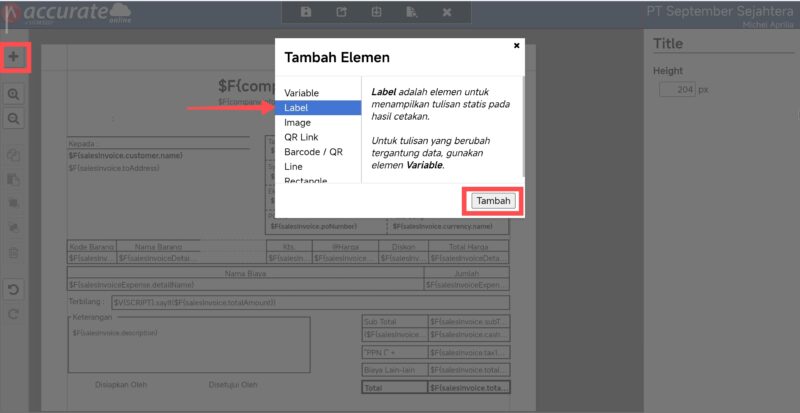Click the trash delete icon in sidebar
Image resolution: width=800 pixels, height=413 pixels.
(x=14, y=253)
